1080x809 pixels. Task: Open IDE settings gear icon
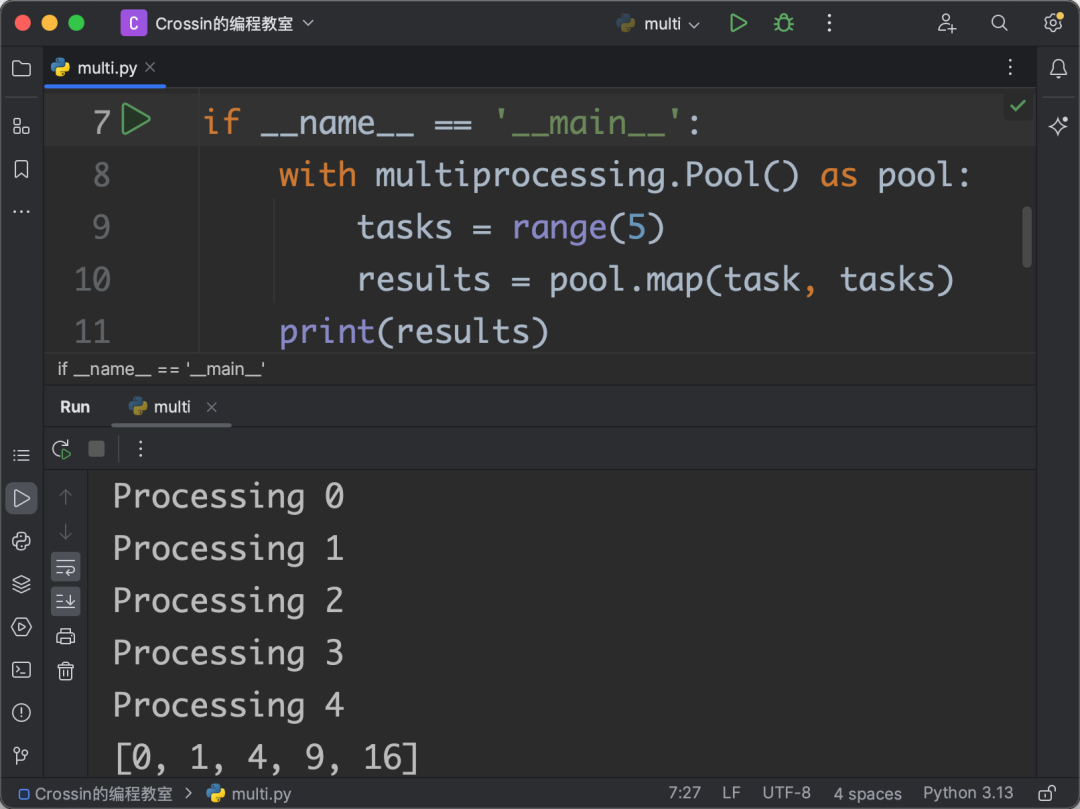[x=1052, y=23]
